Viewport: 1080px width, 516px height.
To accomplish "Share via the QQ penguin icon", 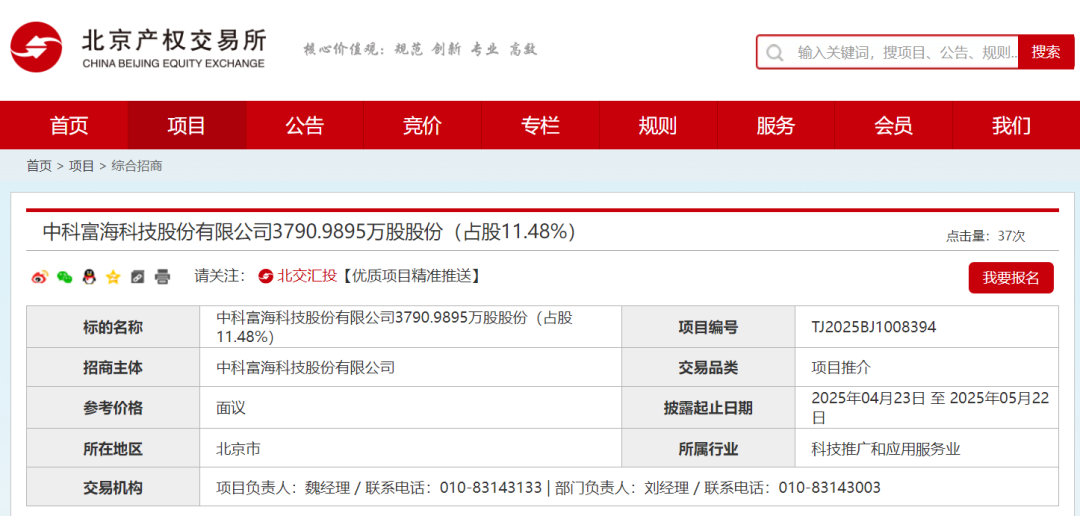I will tap(89, 277).
